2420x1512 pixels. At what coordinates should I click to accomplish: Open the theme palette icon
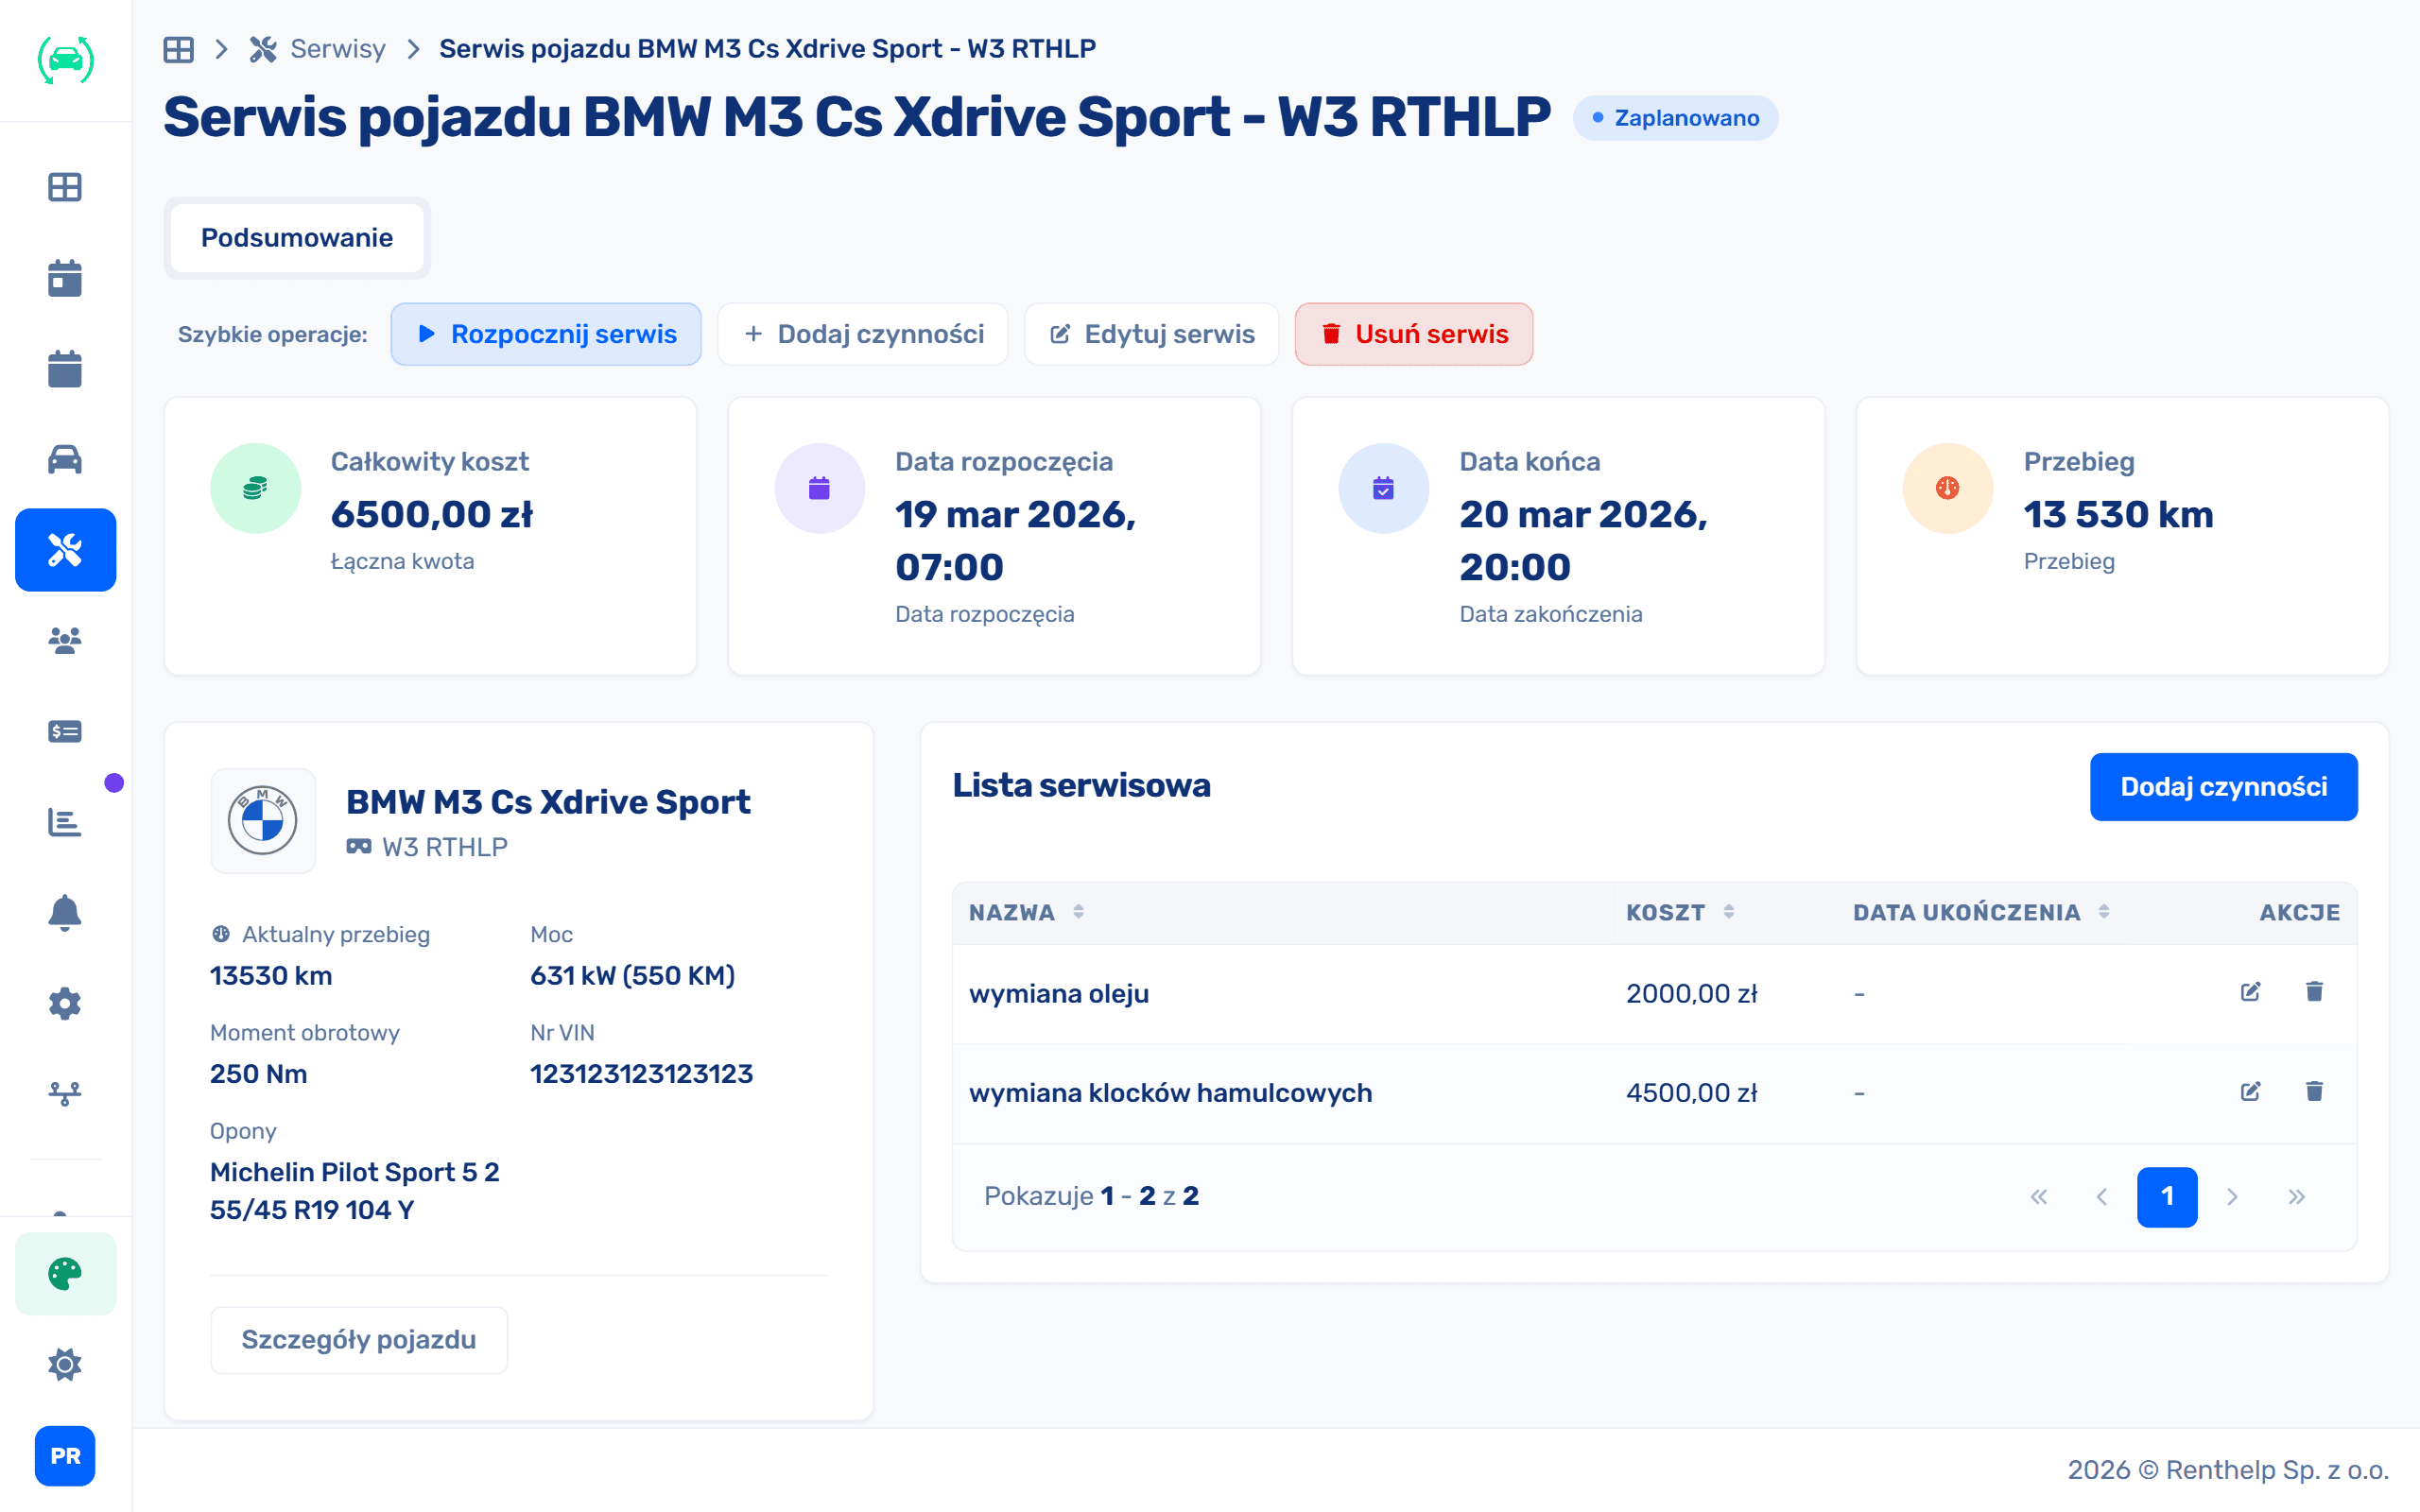65,1274
